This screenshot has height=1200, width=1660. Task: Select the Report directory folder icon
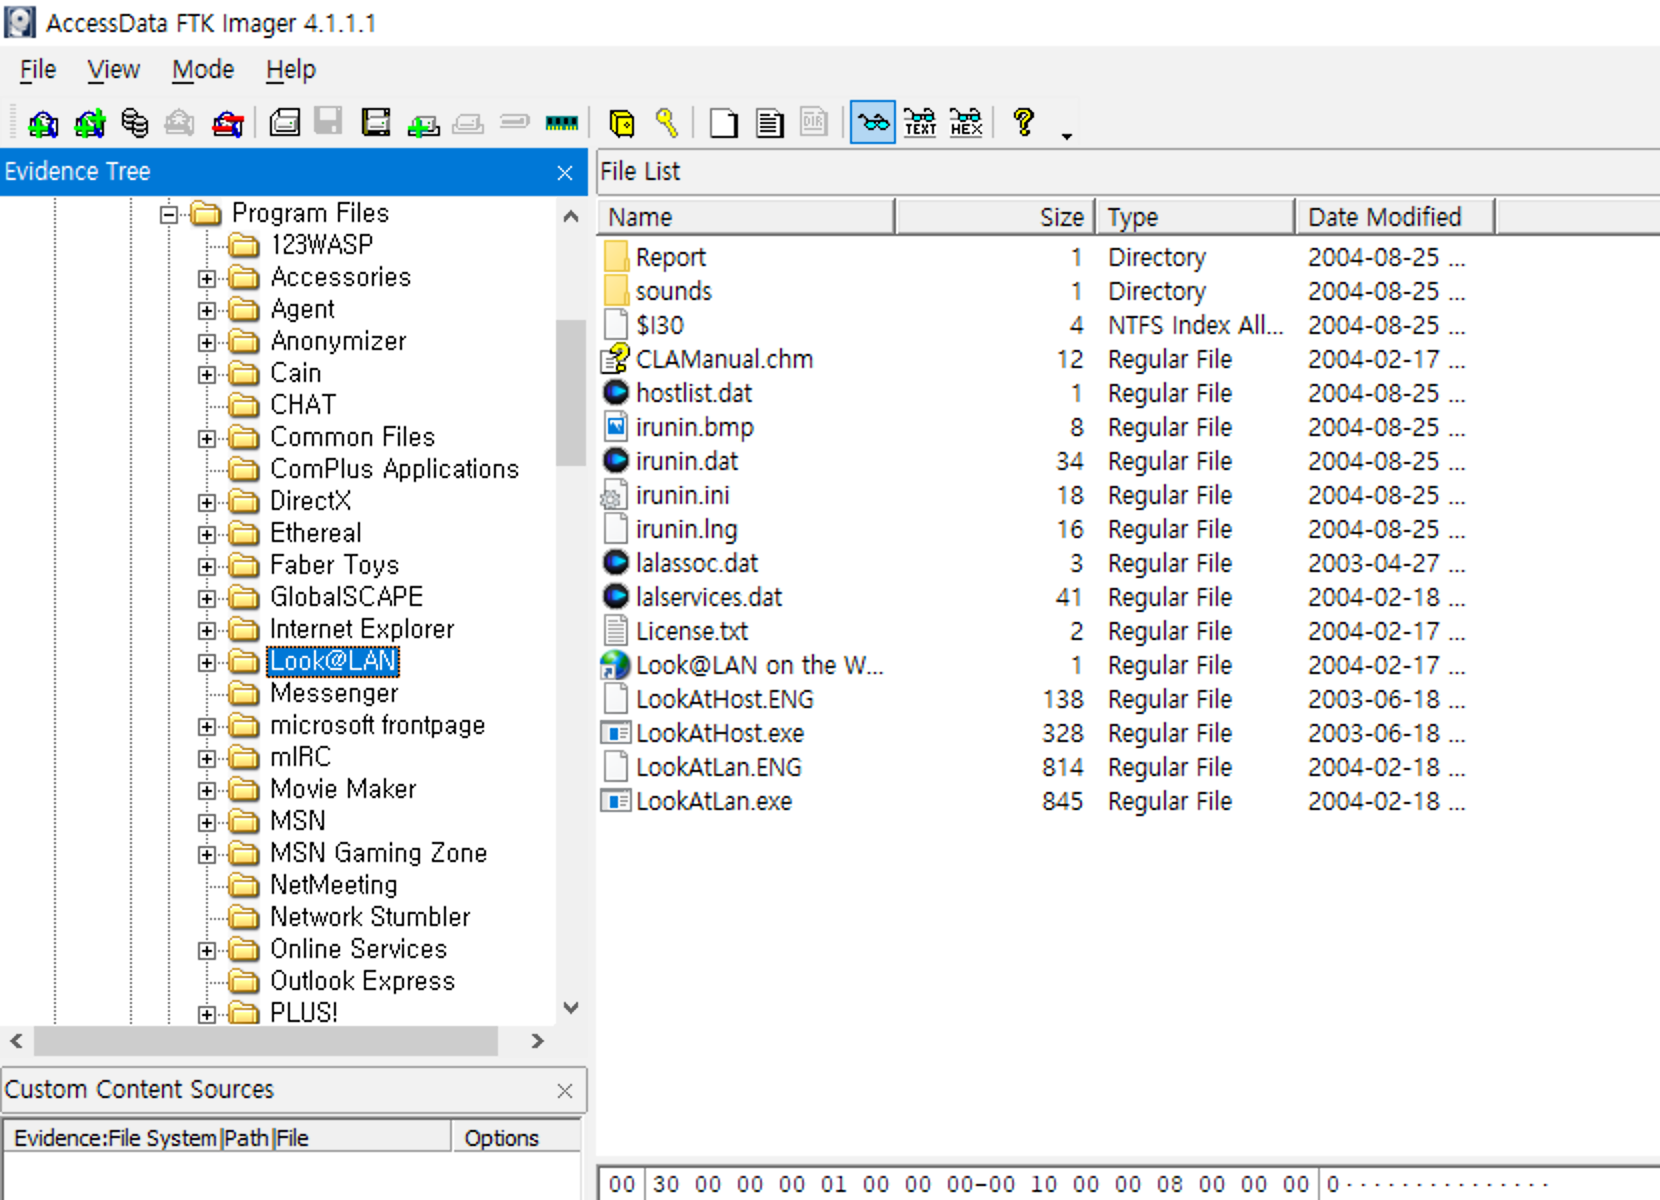click(x=616, y=257)
